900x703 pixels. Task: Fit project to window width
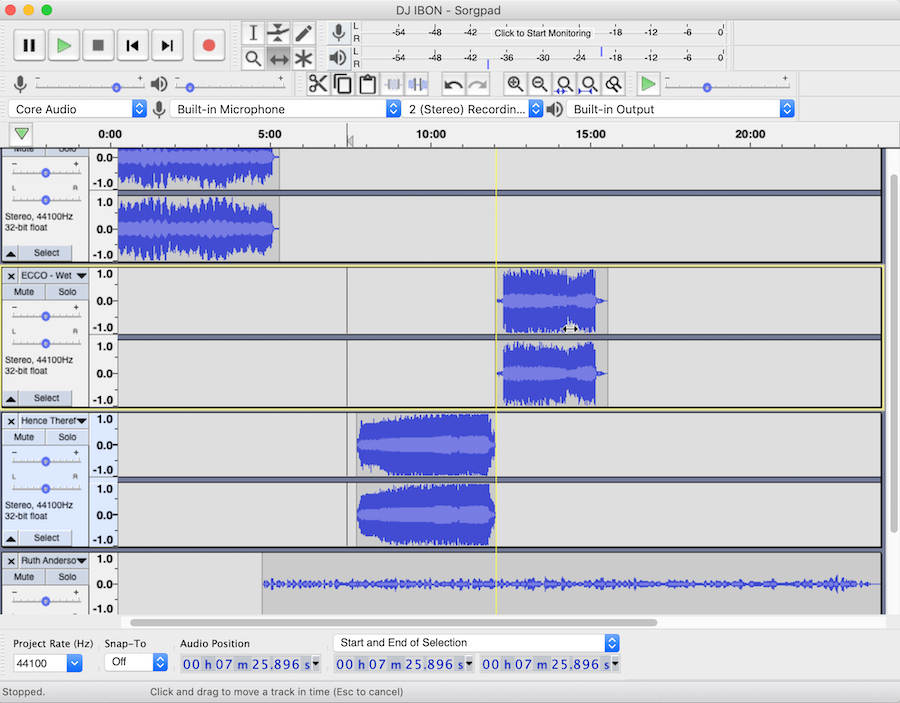(x=589, y=84)
